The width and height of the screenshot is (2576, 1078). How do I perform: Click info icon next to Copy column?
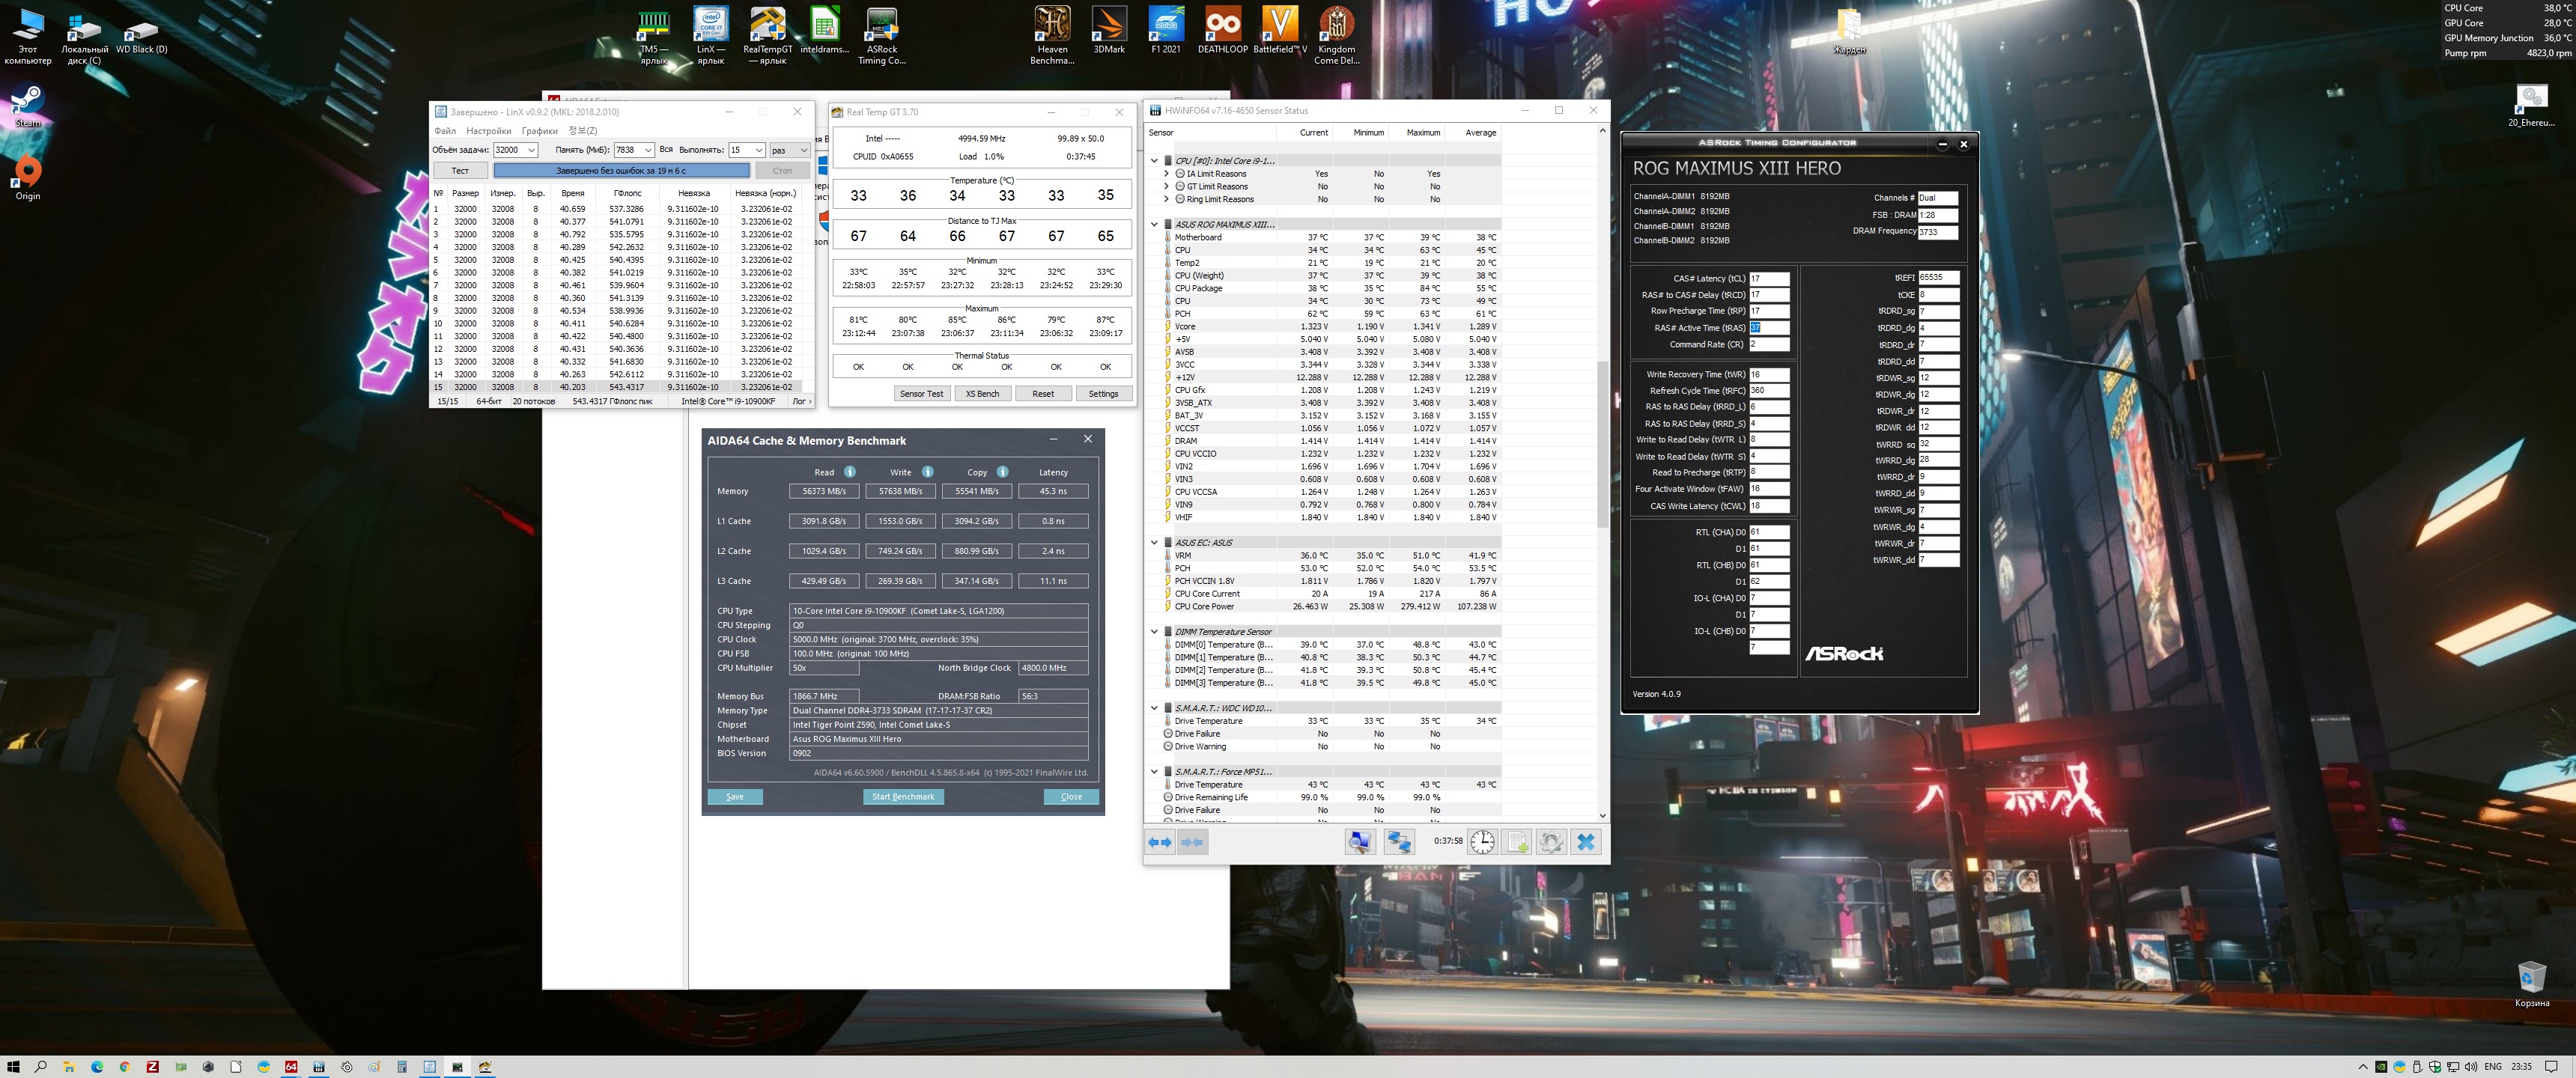click(x=1002, y=472)
